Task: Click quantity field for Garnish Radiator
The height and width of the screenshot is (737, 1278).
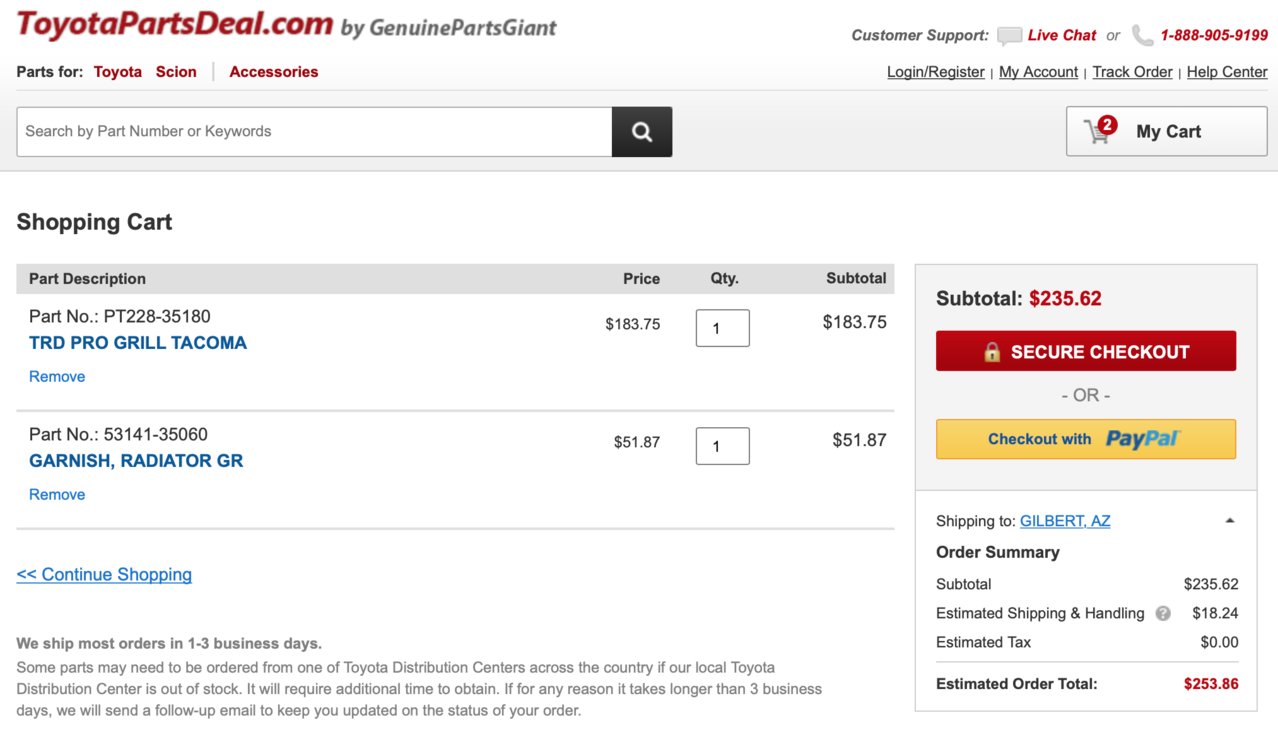Action: (x=722, y=446)
